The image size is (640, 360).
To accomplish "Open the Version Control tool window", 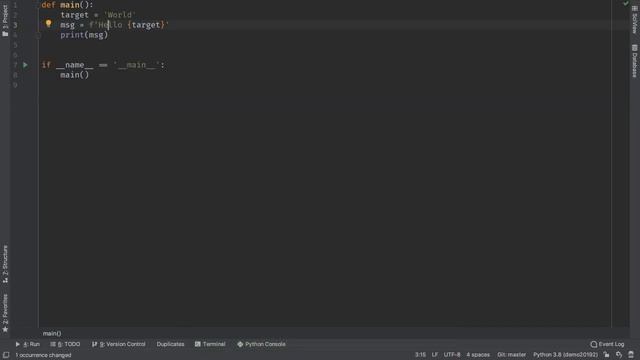I will point(119,344).
